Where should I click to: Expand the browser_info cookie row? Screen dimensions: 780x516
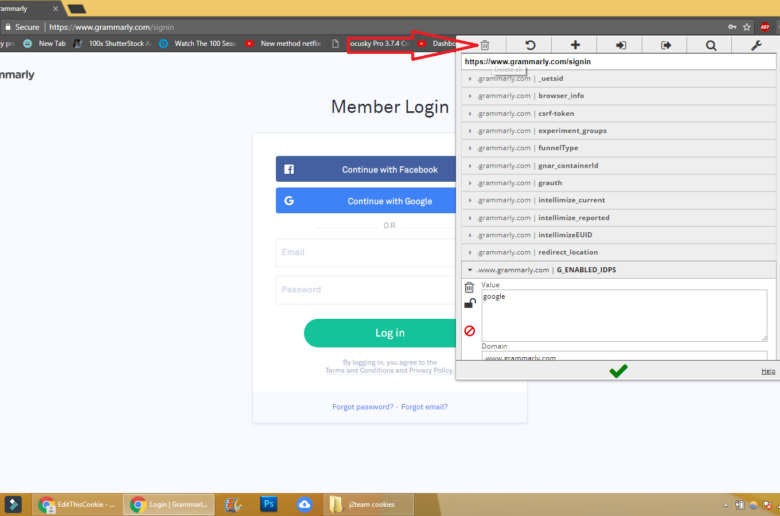click(618, 96)
